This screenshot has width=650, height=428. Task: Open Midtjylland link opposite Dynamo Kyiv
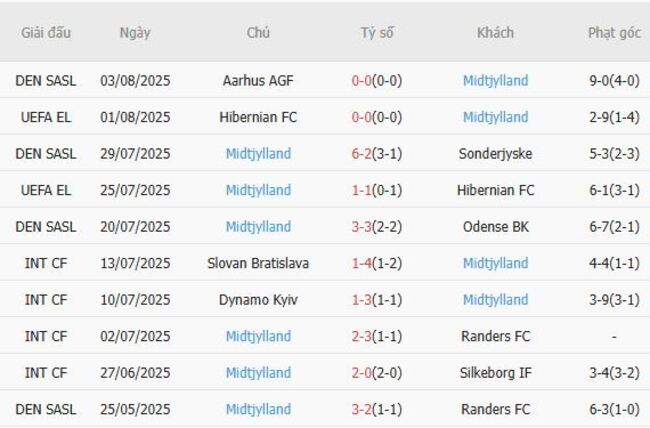(495, 300)
